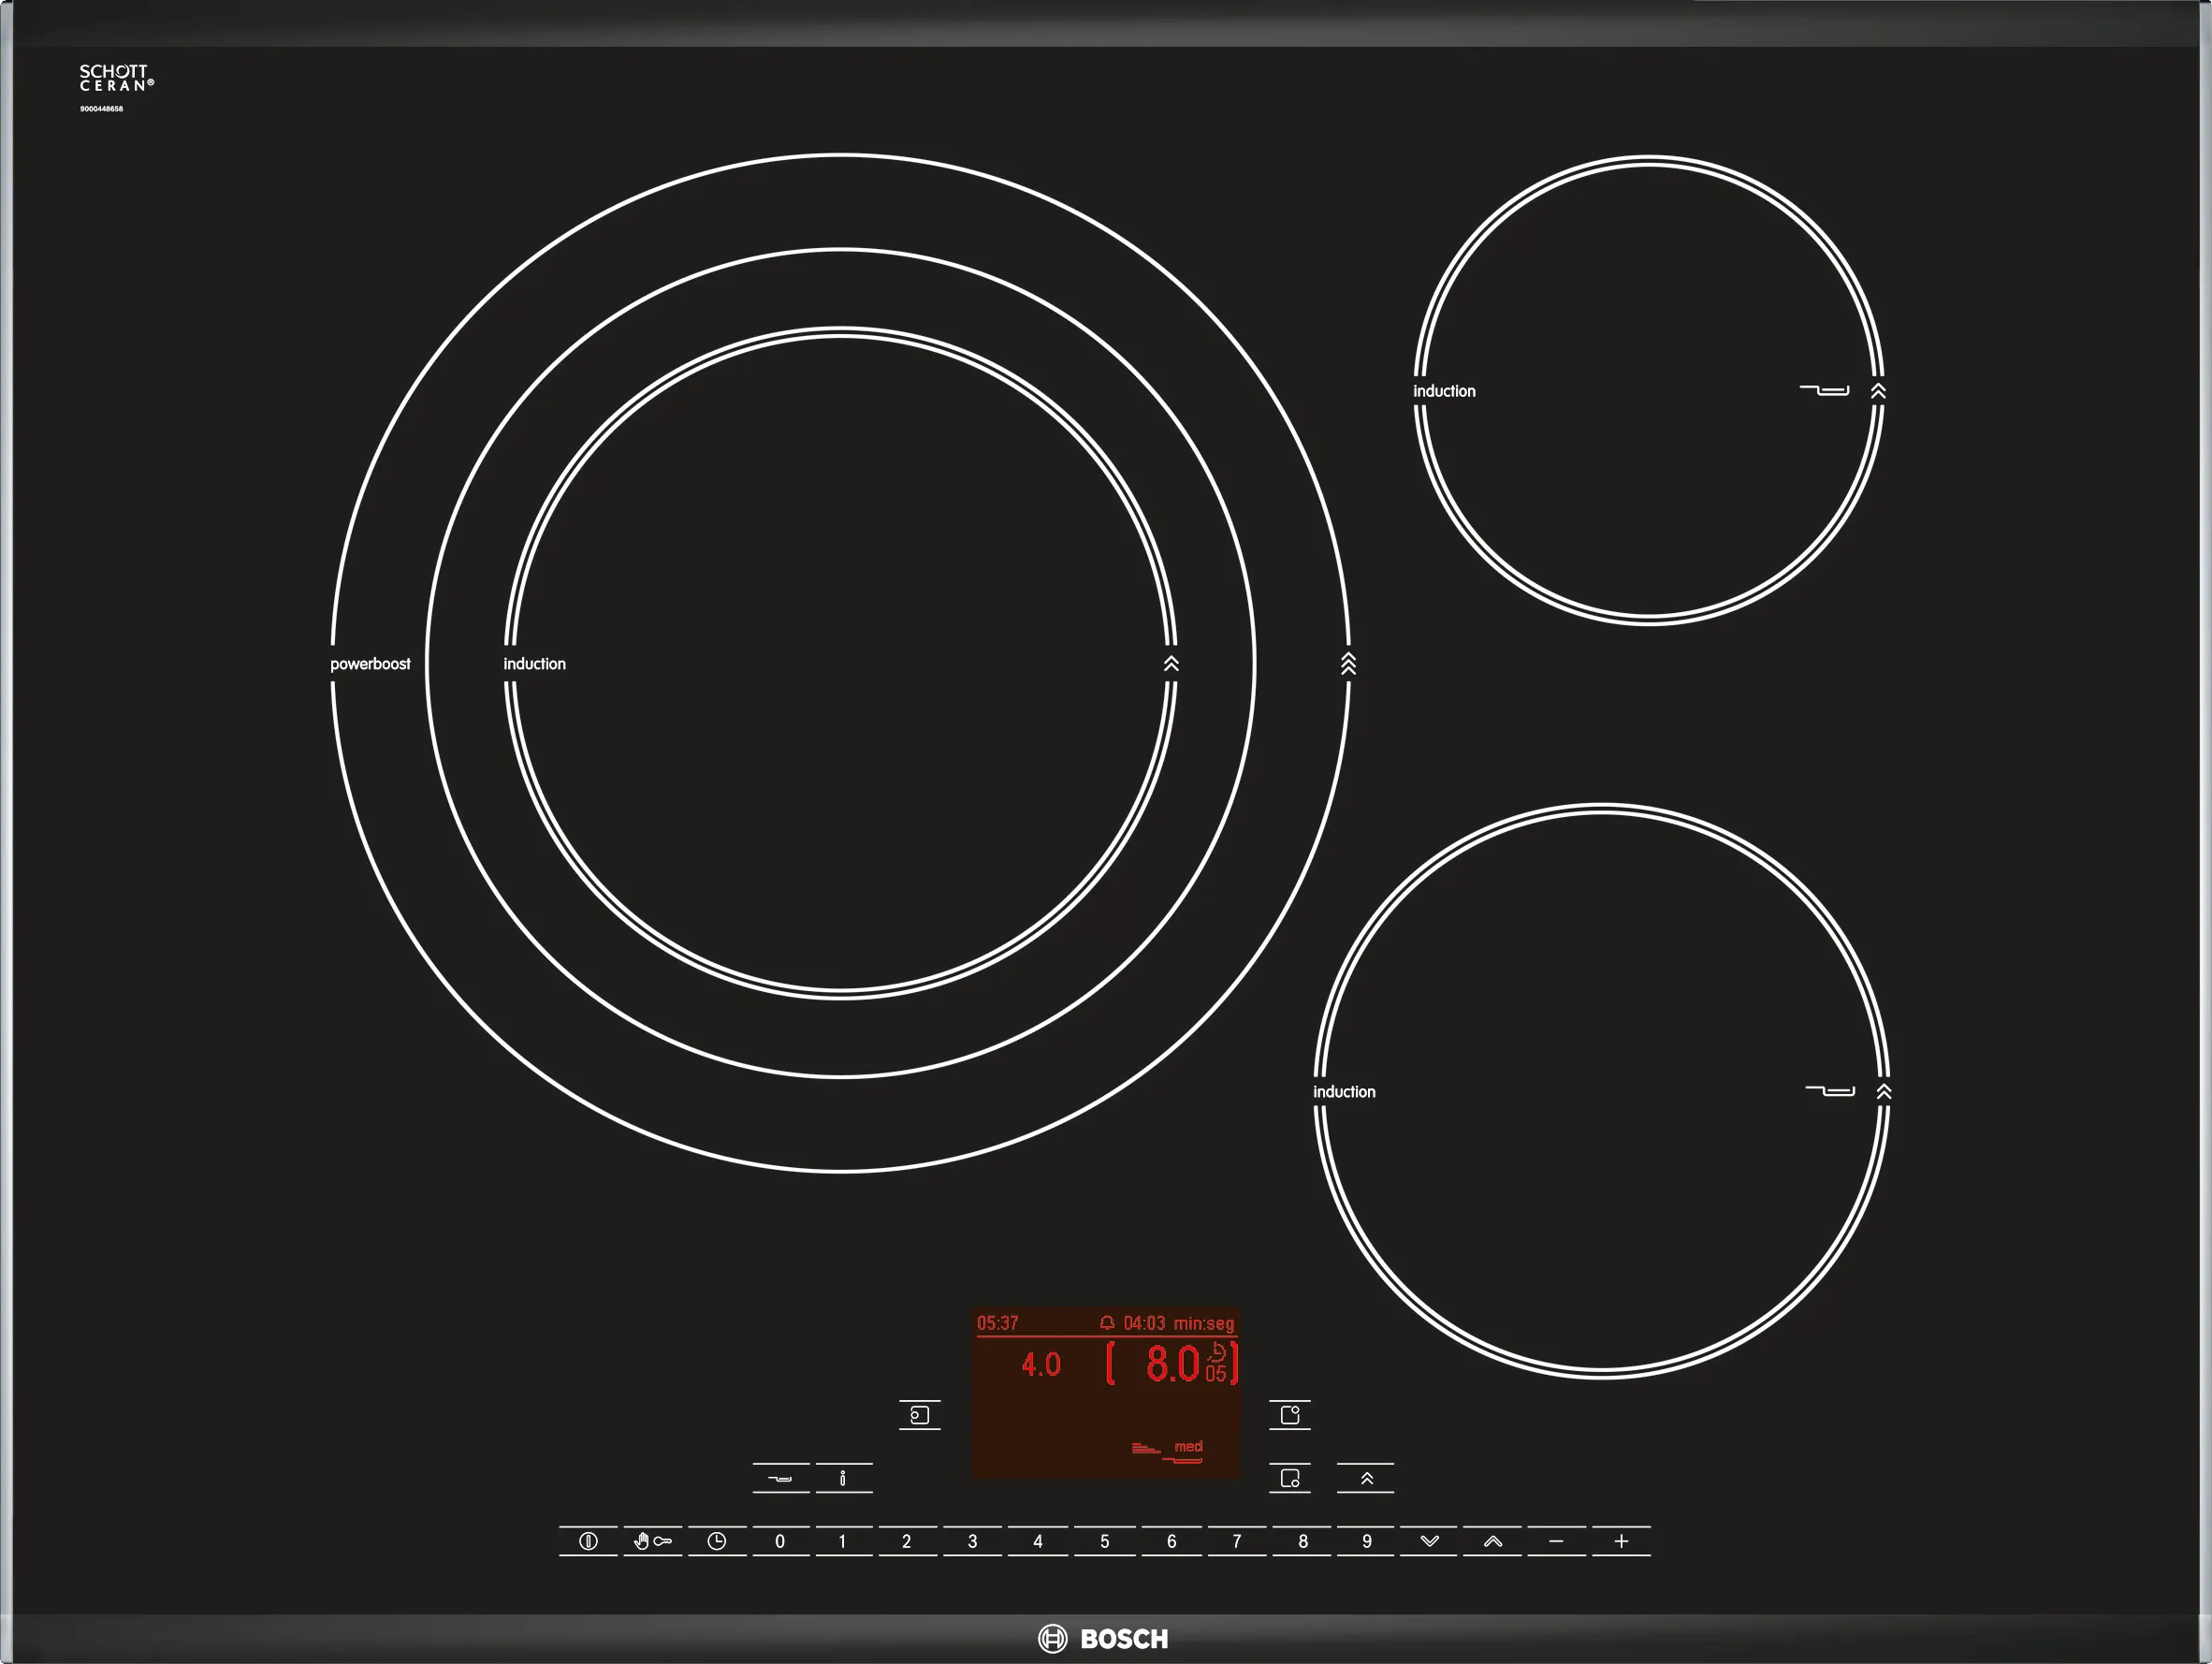Tap the minus key
This screenshot has height=1664, width=2212.
coord(1556,1541)
